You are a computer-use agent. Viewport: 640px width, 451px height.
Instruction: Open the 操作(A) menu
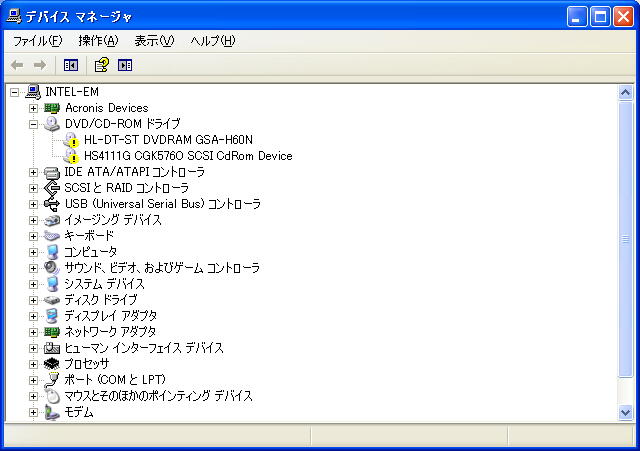coord(98,41)
